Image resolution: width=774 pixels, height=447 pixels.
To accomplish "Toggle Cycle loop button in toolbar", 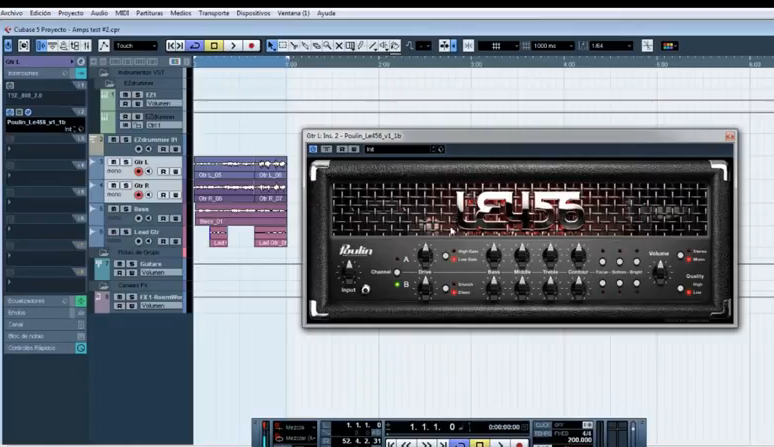I will (195, 46).
